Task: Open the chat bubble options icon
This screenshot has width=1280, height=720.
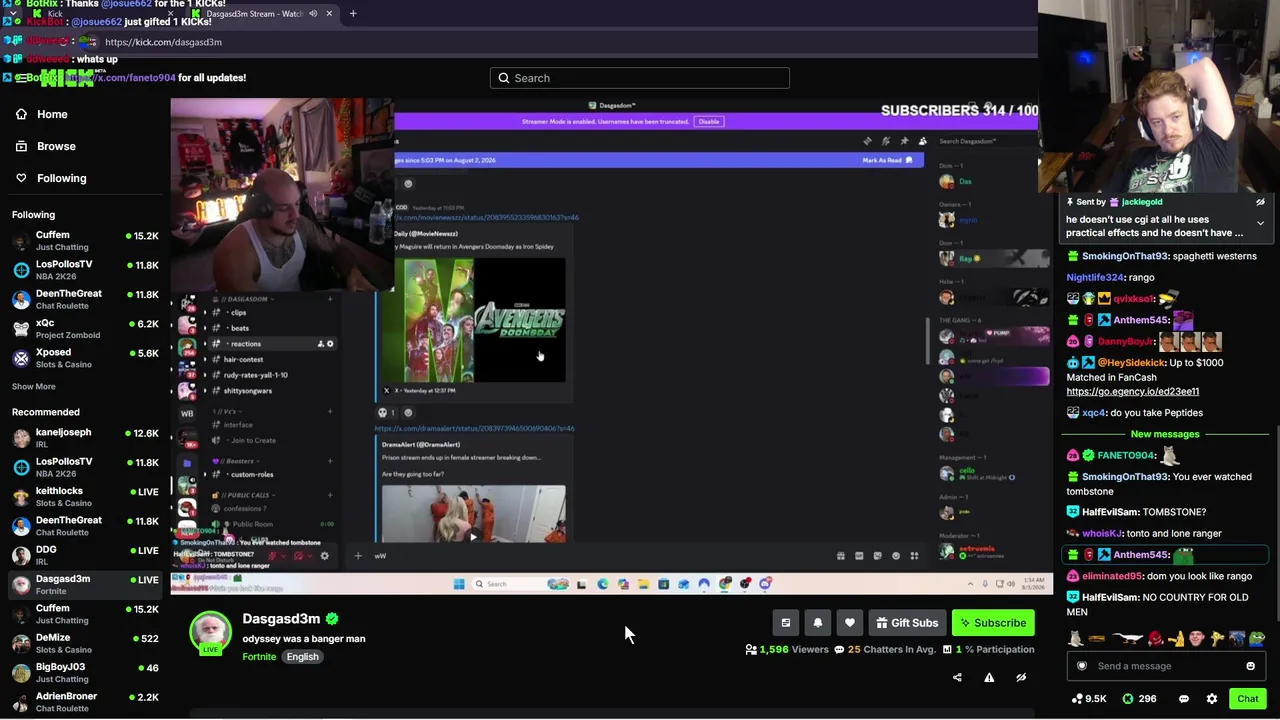Action: [1184, 699]
